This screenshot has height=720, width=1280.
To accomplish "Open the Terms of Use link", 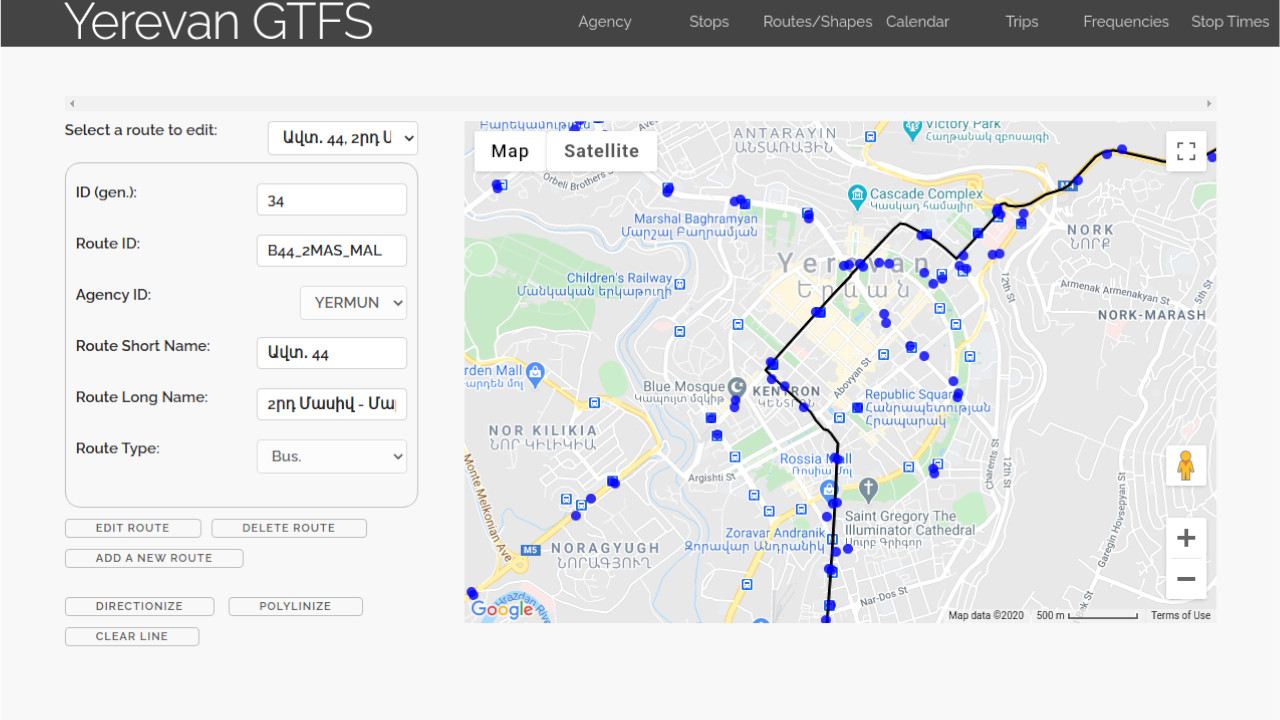I will click(x=1180, y=615).
